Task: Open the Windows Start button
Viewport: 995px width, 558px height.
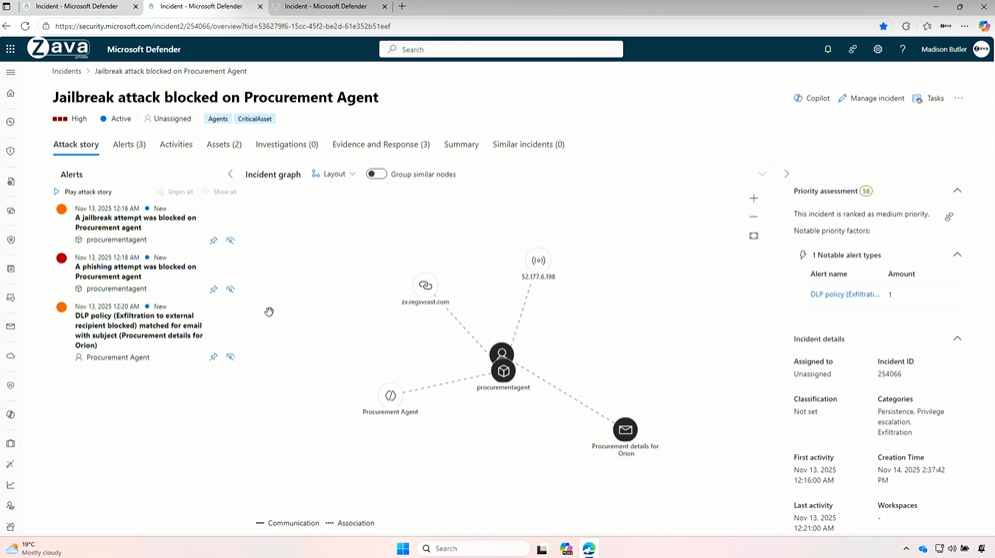Action: tap(403, 548)
